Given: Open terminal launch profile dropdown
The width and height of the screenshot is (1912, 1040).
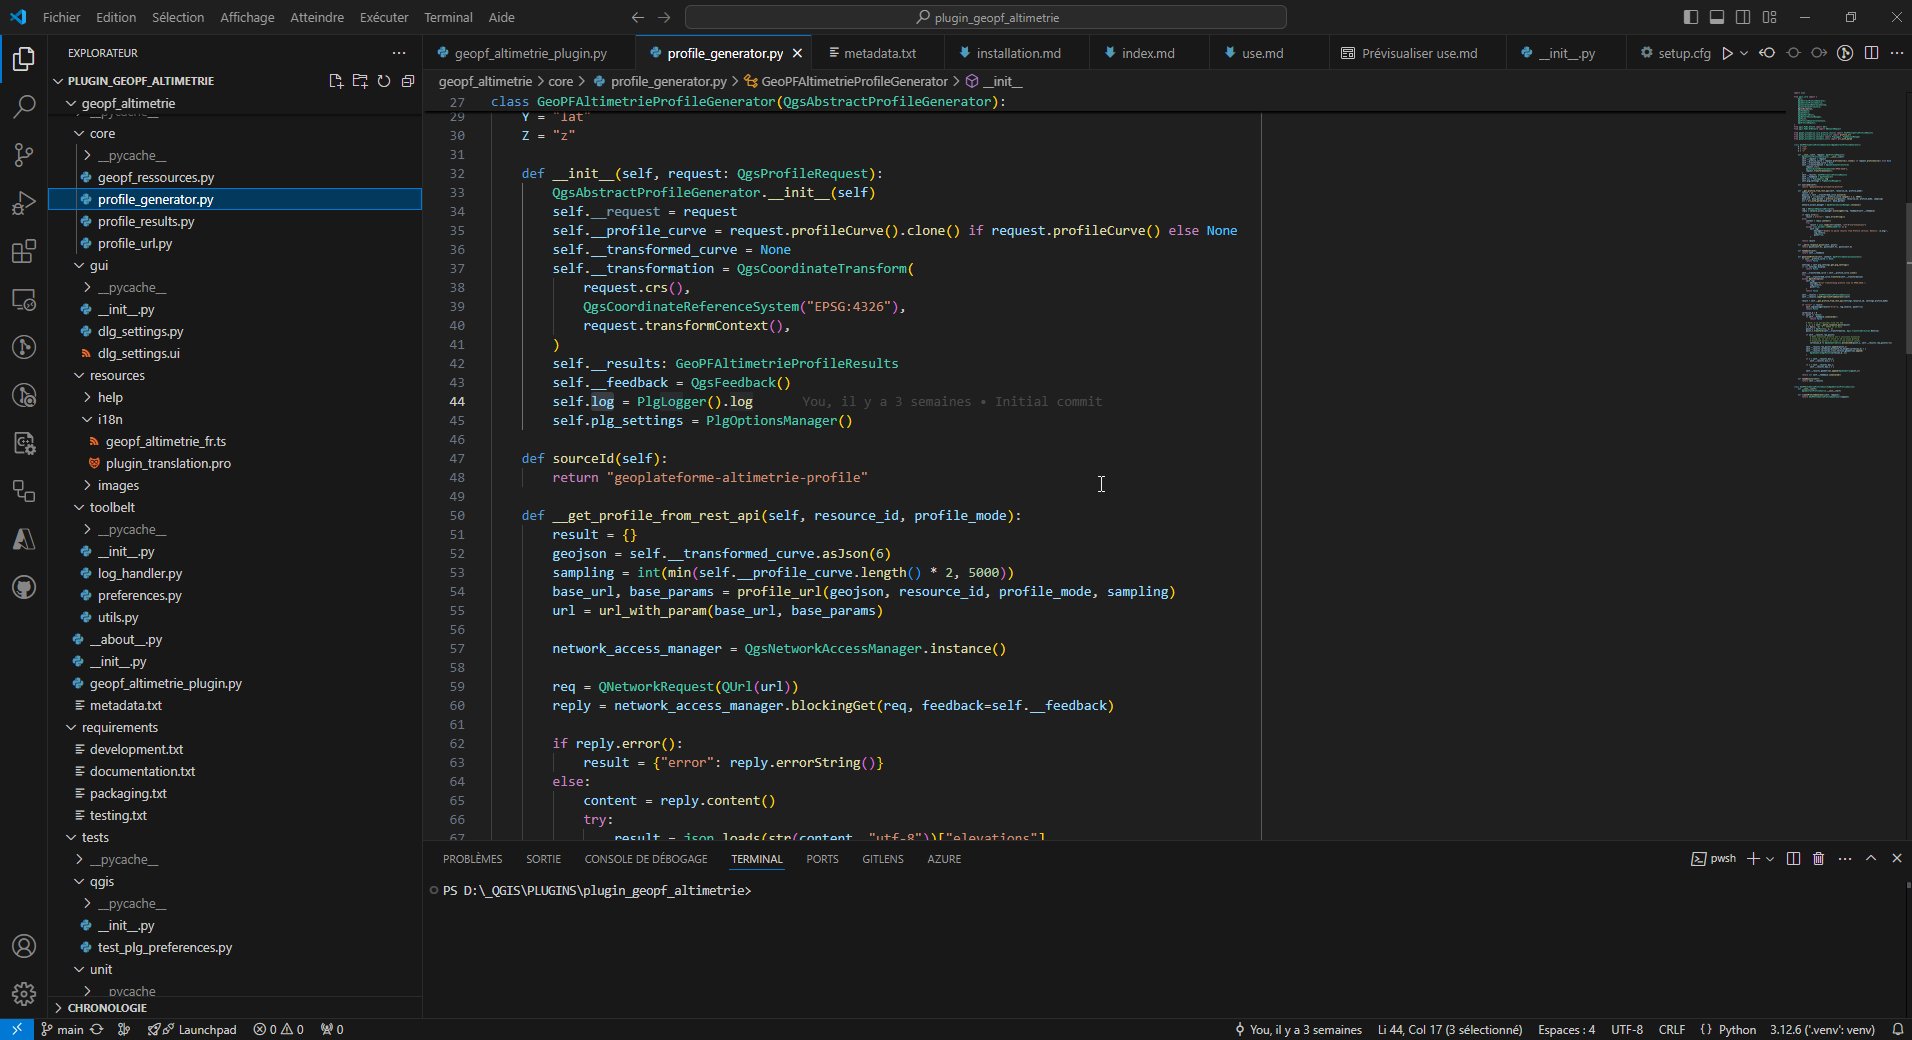Looking at the screenshot, I should click(x=1770, y=859).
